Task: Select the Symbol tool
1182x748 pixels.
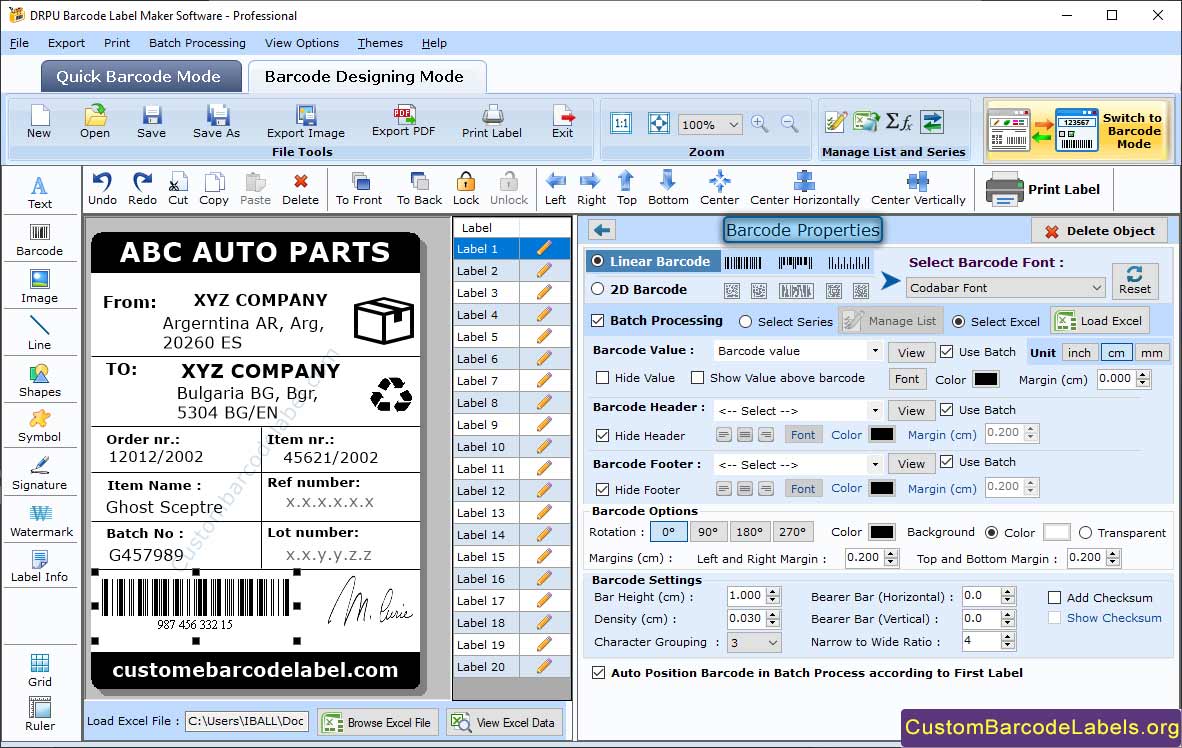Action: click(39, 426)
